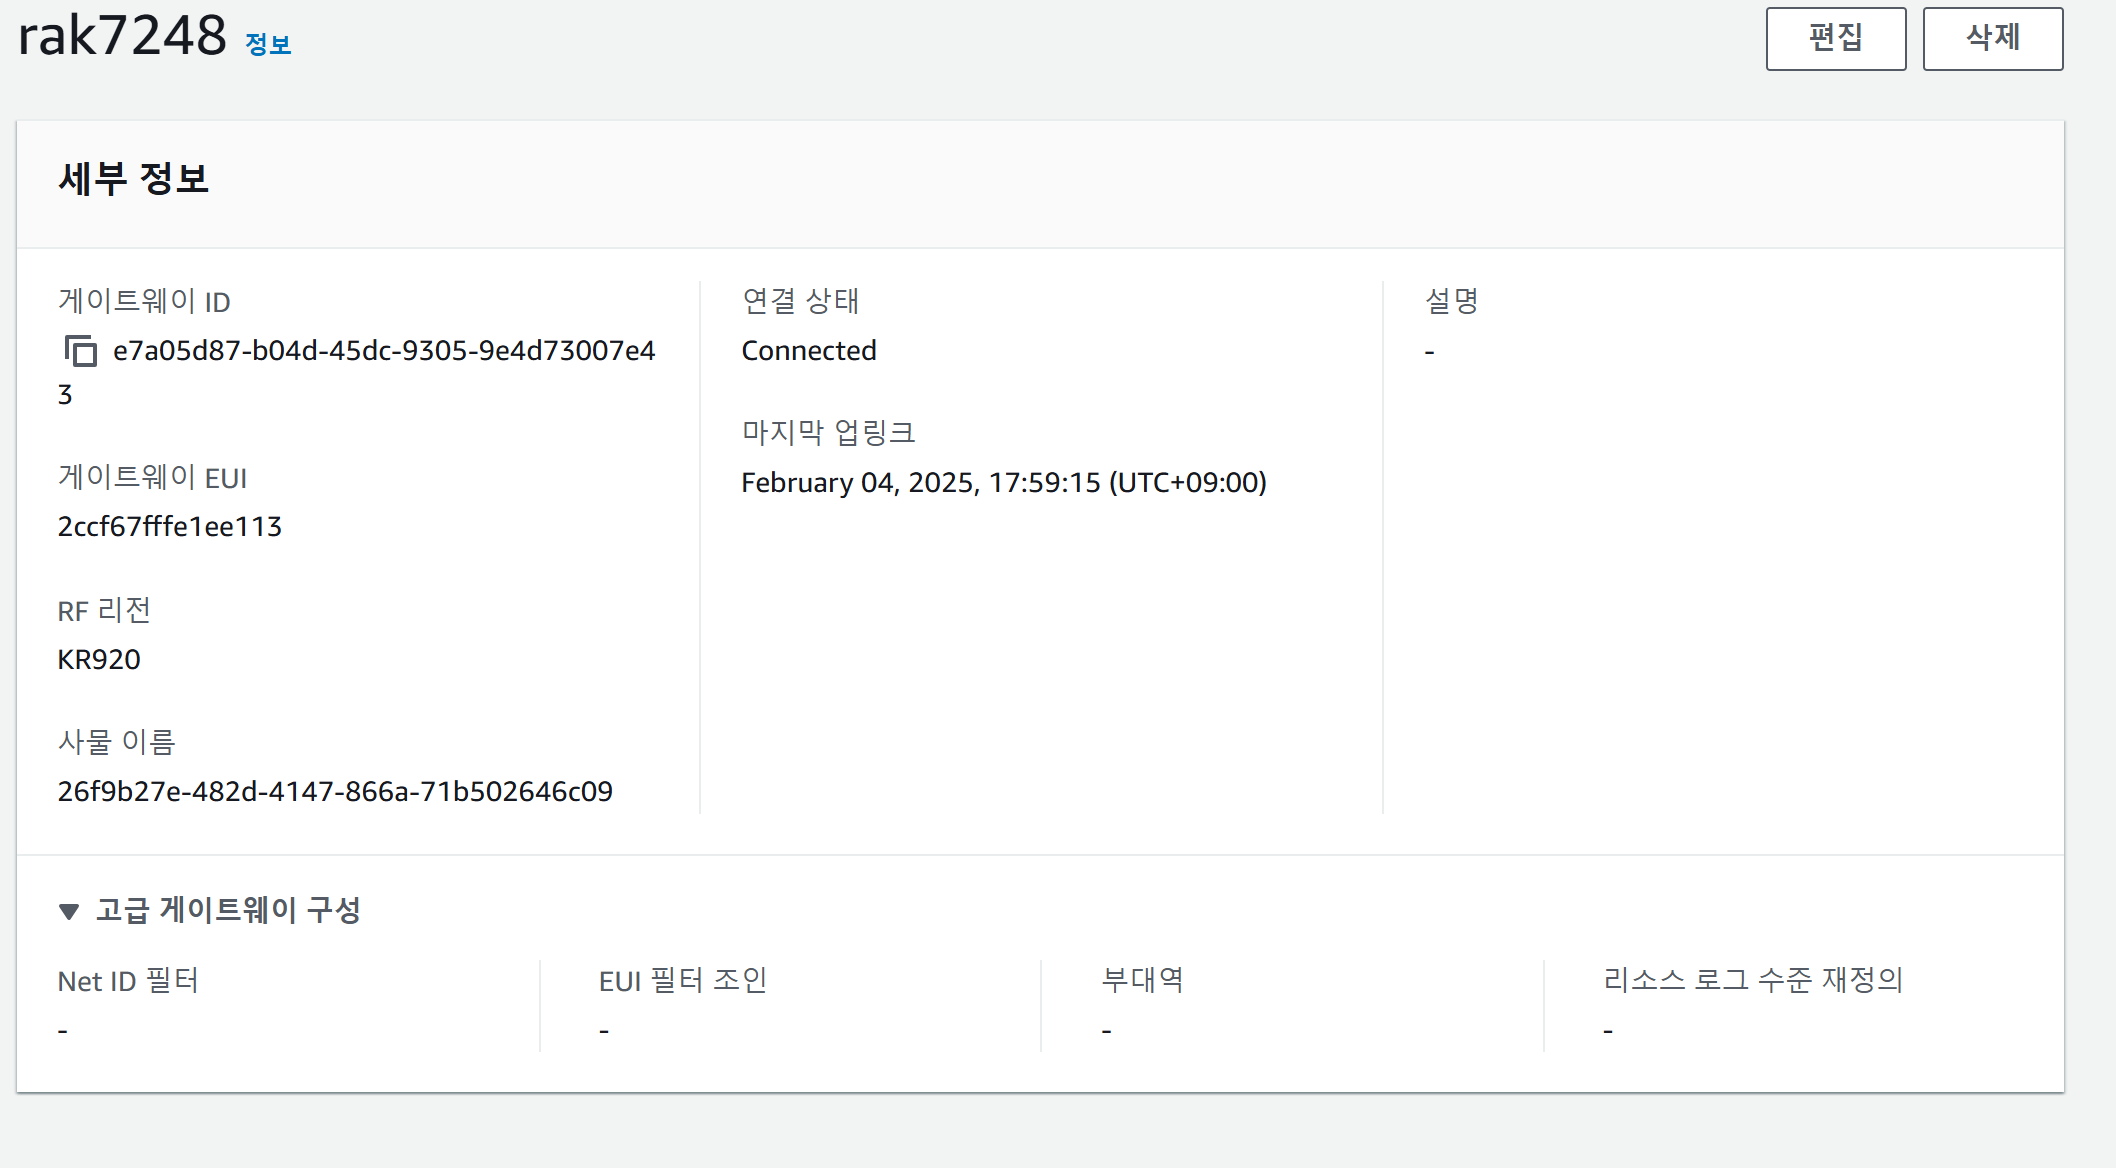Collapse the 고급 게이트웨이 구성 section
Screen dimensions: 2116x1168
click(x=209, y=910)
